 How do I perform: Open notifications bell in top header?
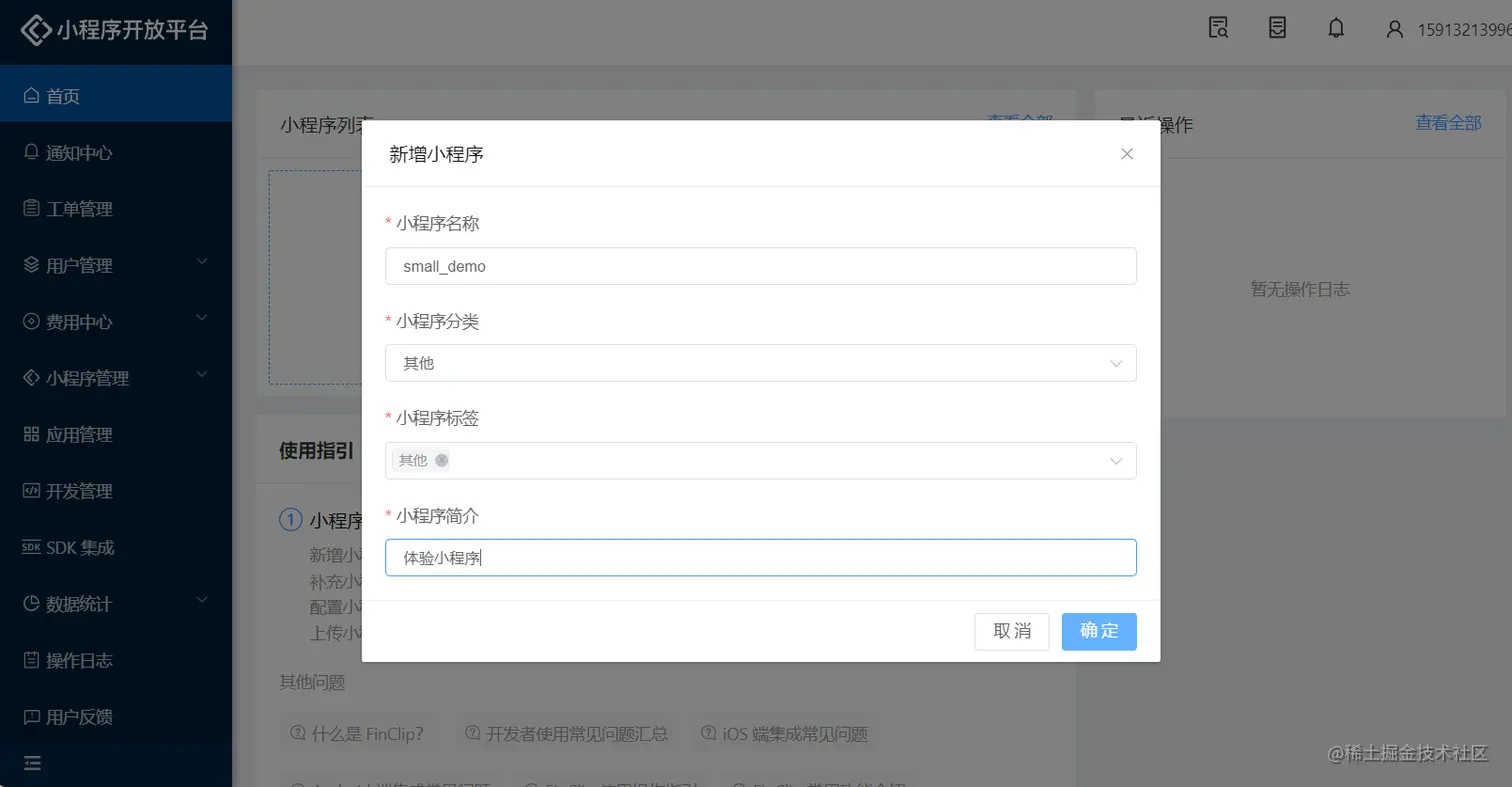click(x=1336, y=28)
